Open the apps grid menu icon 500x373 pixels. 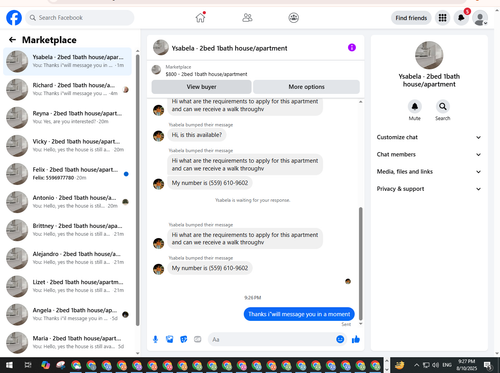tap(442, 18)
